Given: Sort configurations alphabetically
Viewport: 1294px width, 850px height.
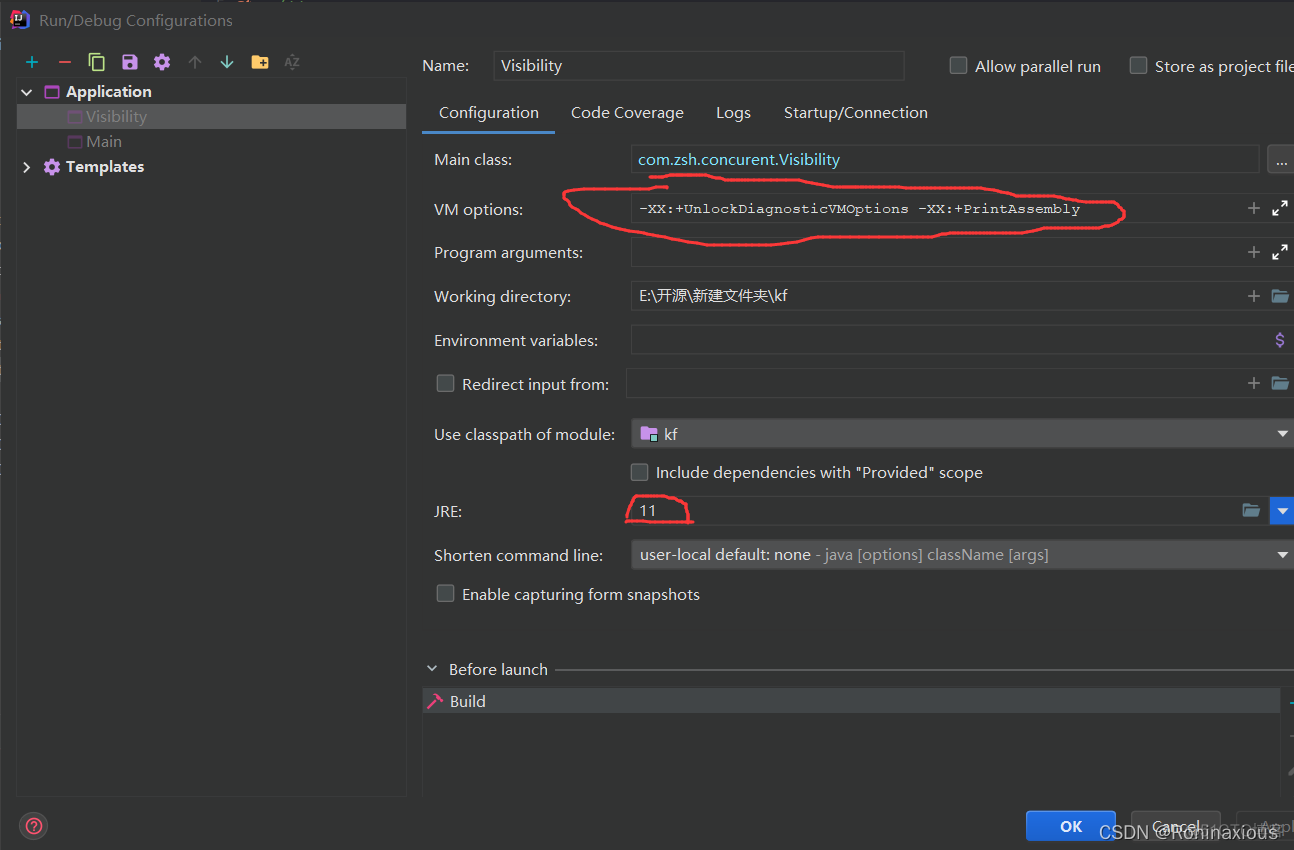Looking at the screenshot, I should pyautogui.click(x=292, y=62).
